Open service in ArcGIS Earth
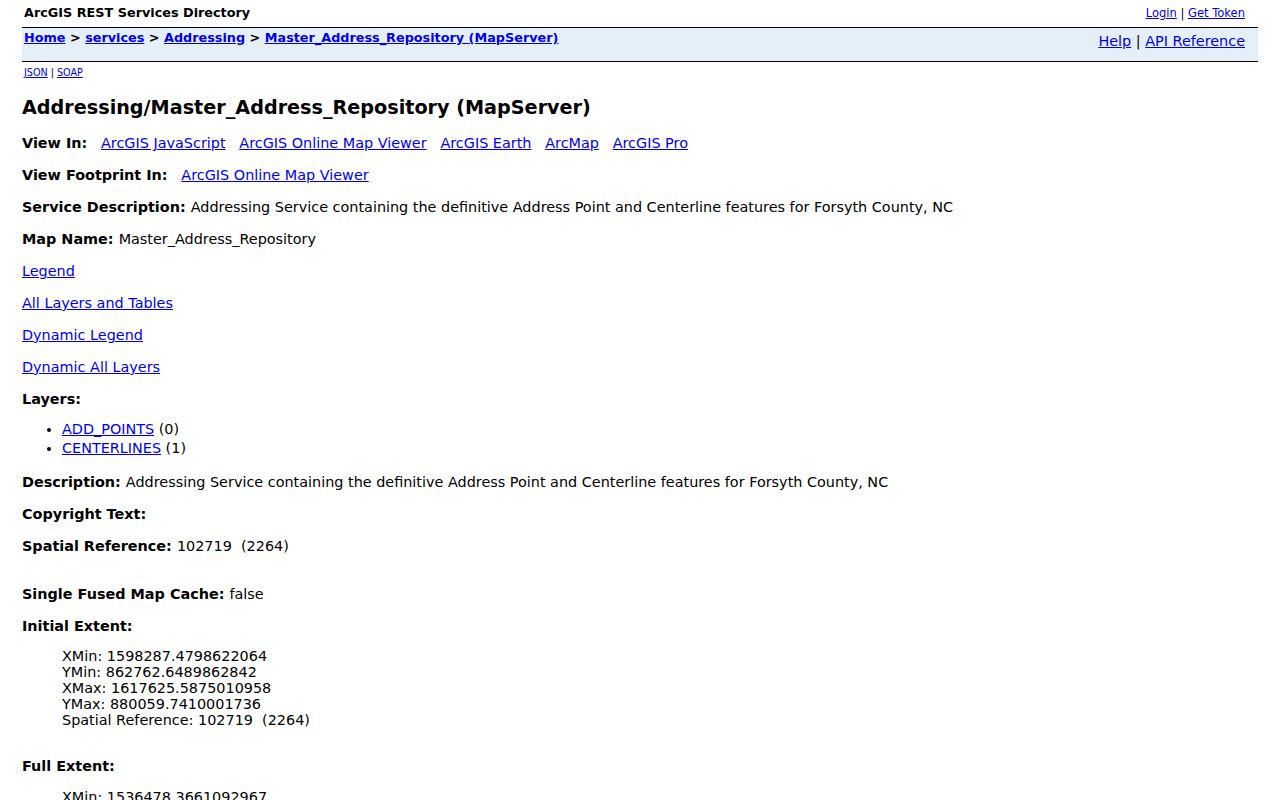The width and height of the screenshot is (1280, 800). click(485, 143)
